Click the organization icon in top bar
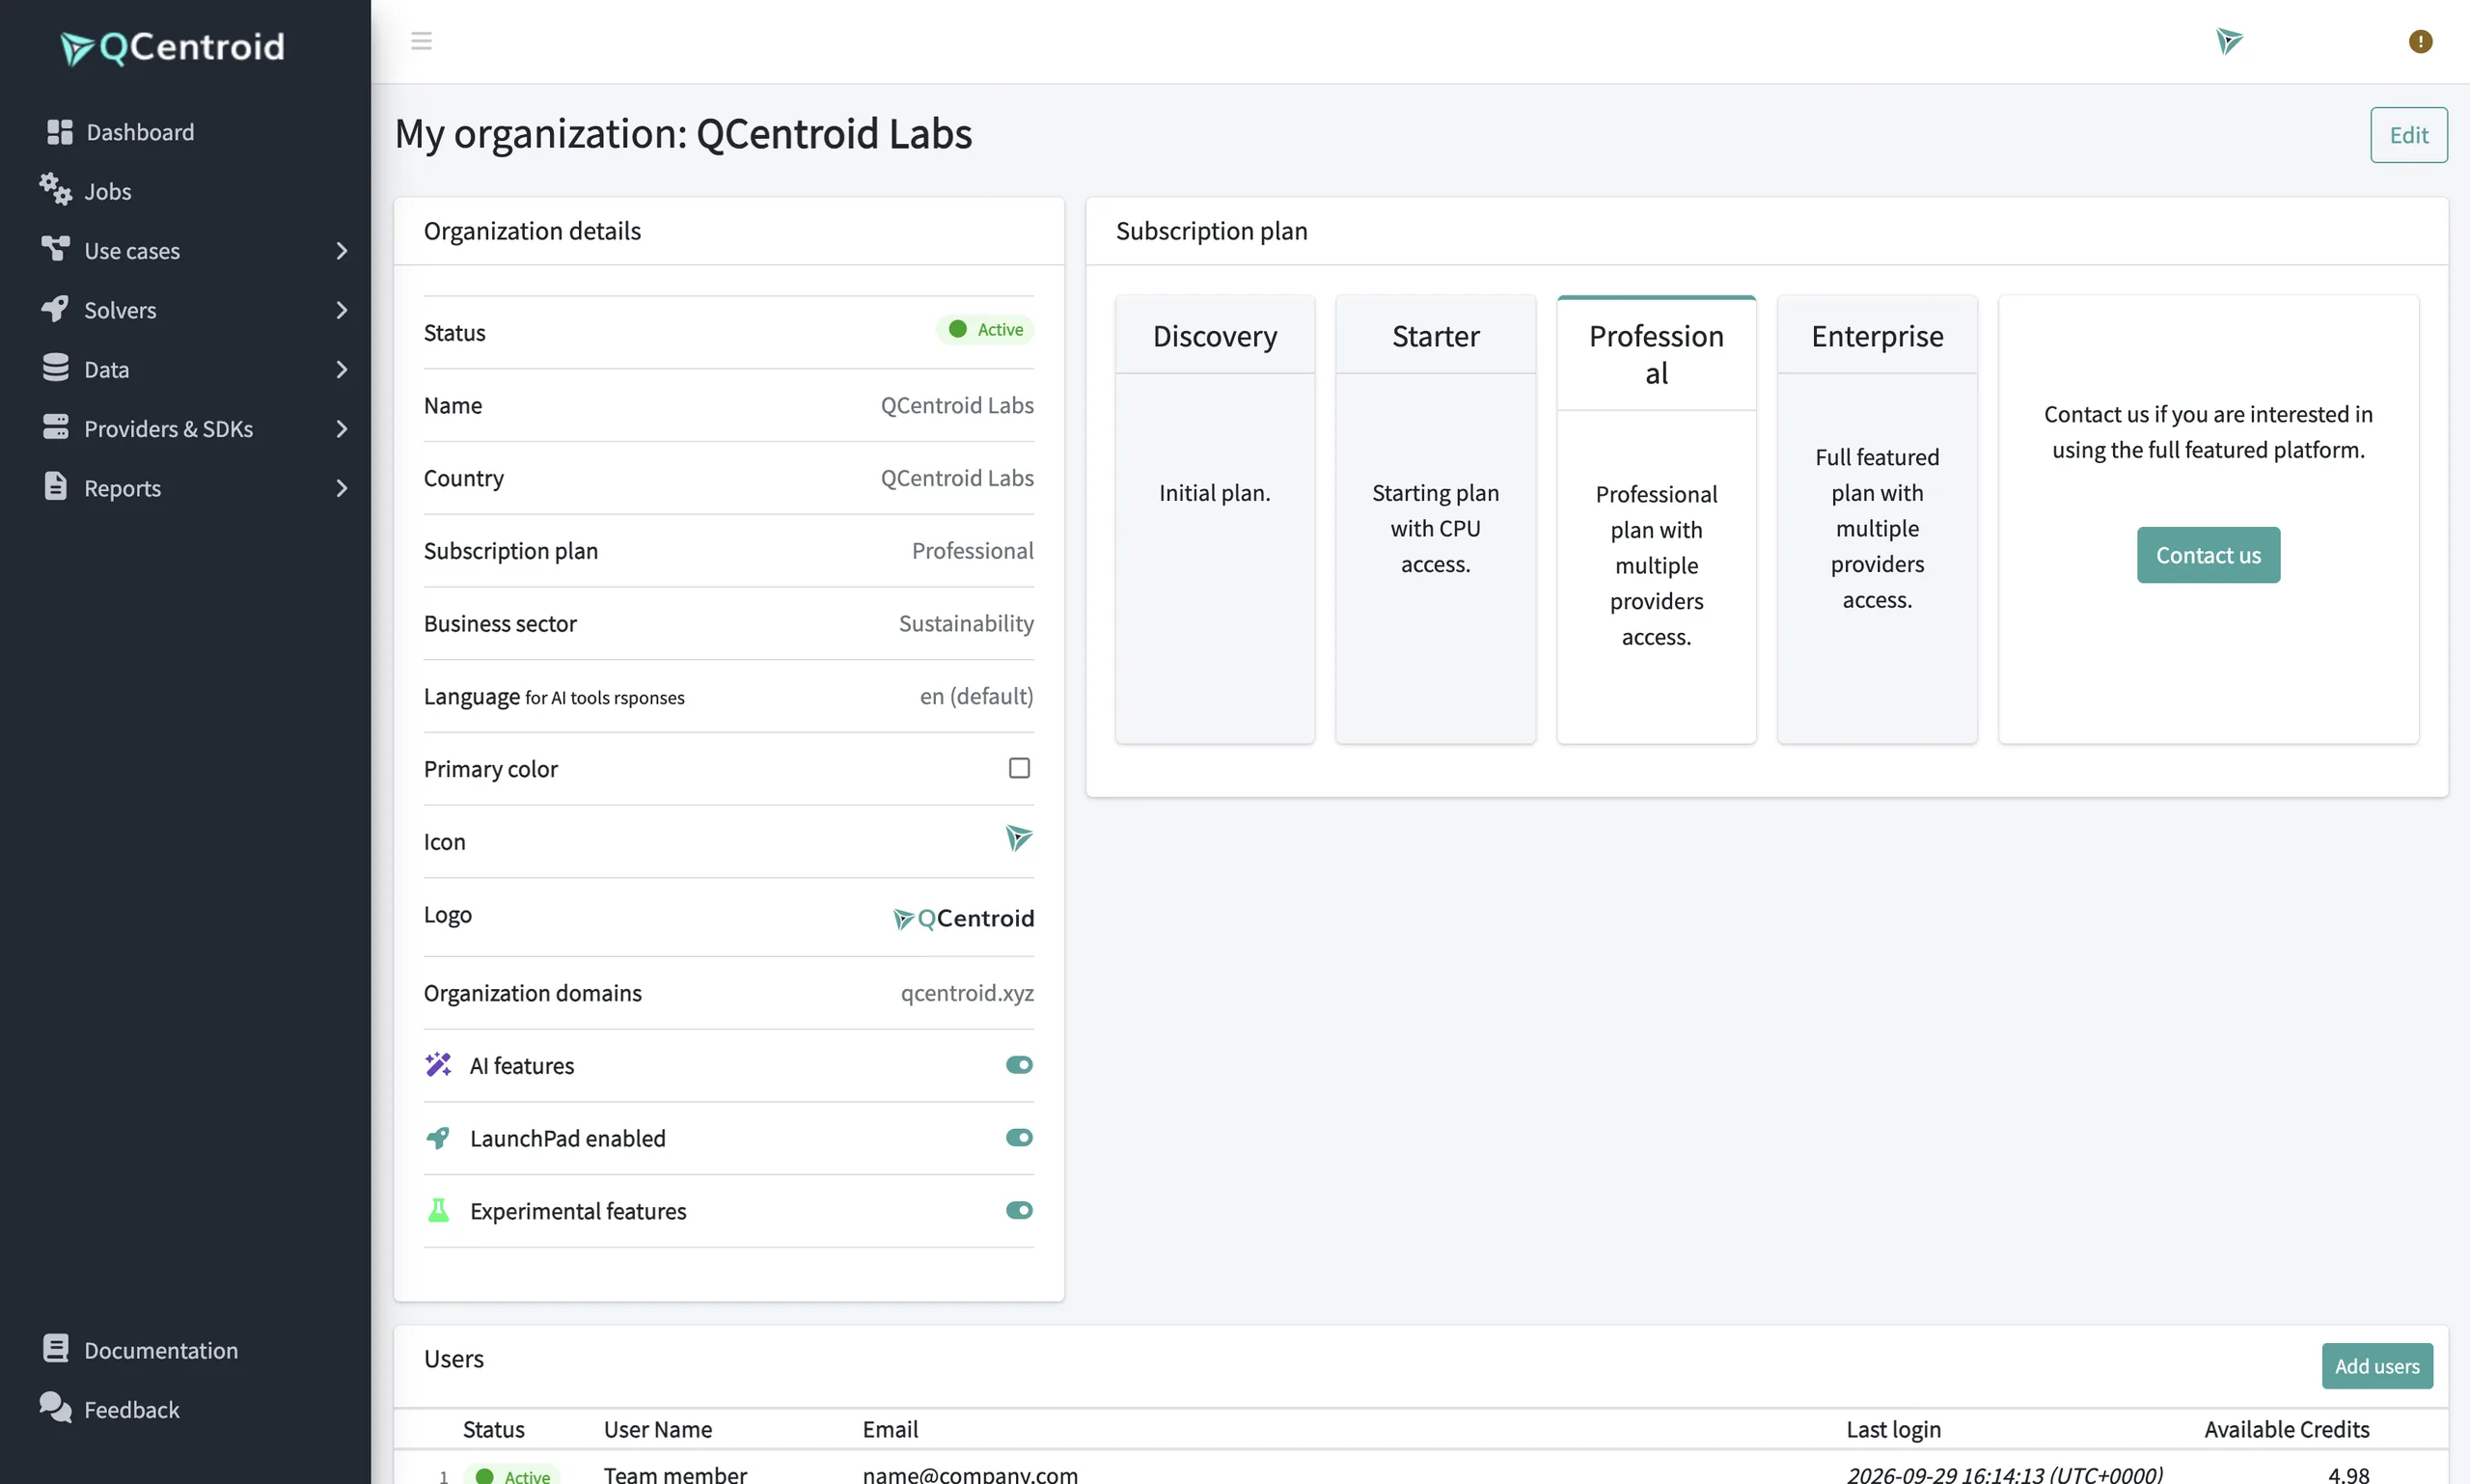2470x1484 pixels. pyautogui.click(x=2228, y=41)
